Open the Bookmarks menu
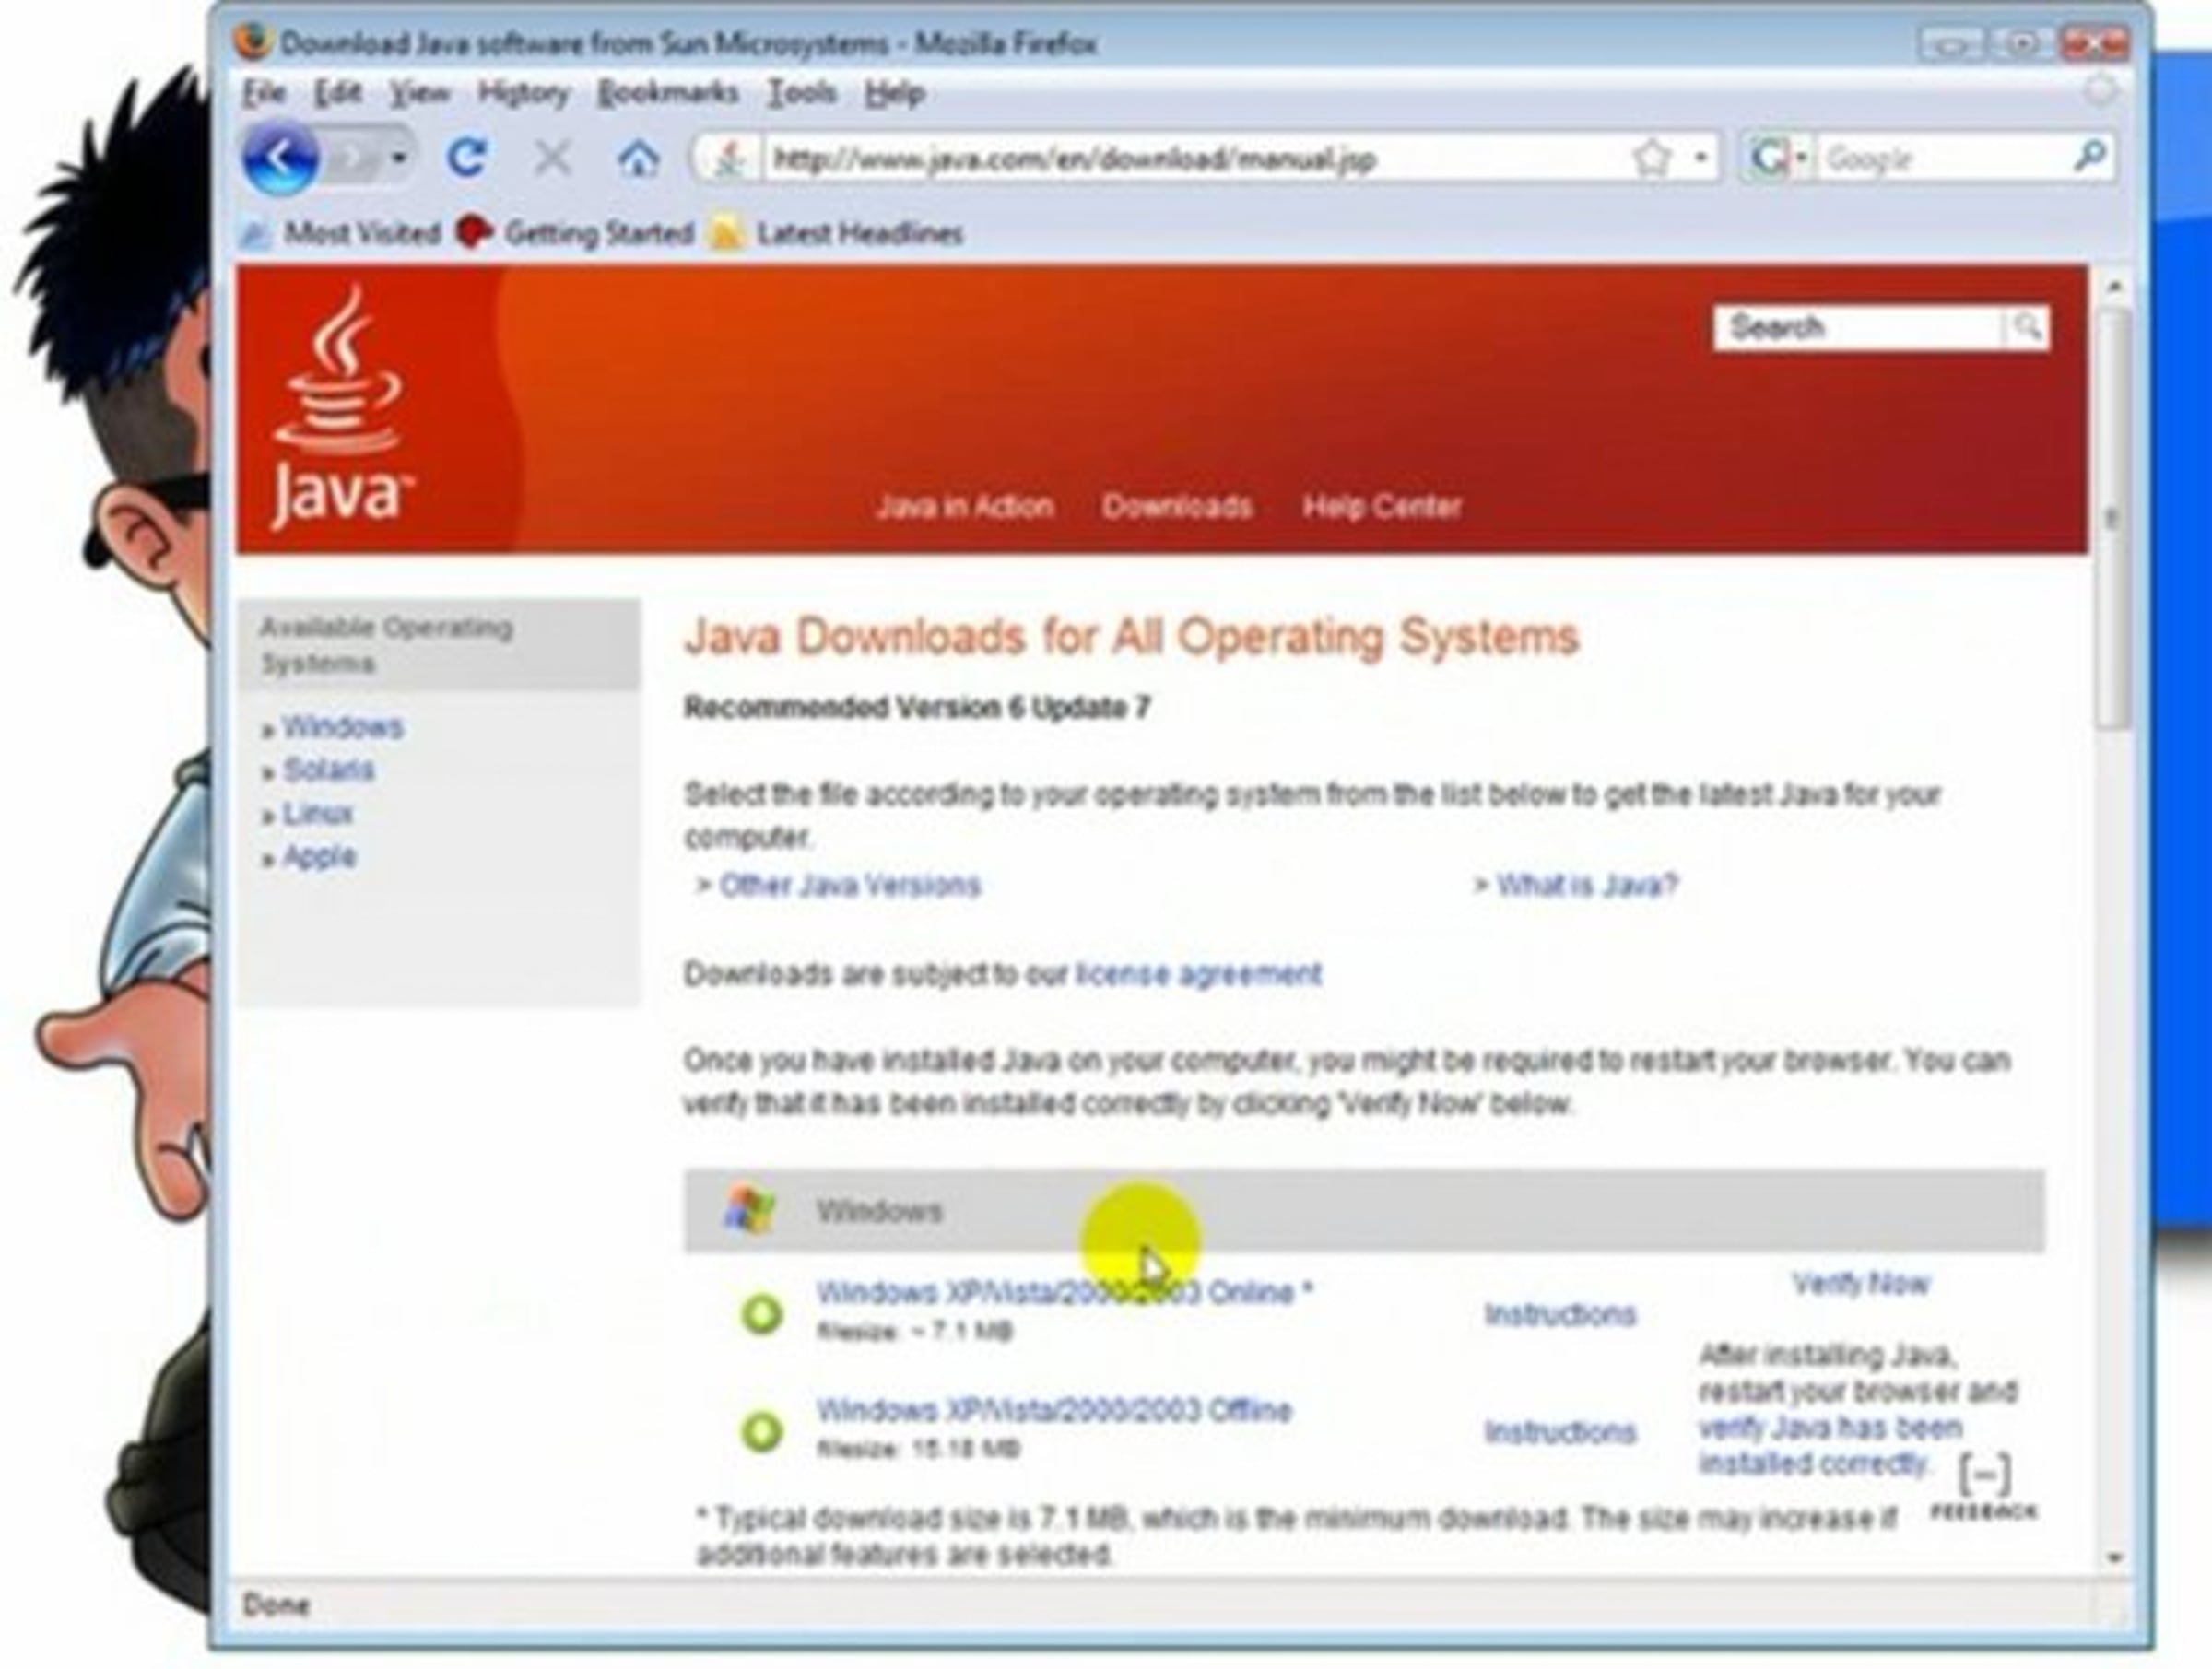Image resolution: width=2212 pixels, height=1669 pixels. coord(667,93)
